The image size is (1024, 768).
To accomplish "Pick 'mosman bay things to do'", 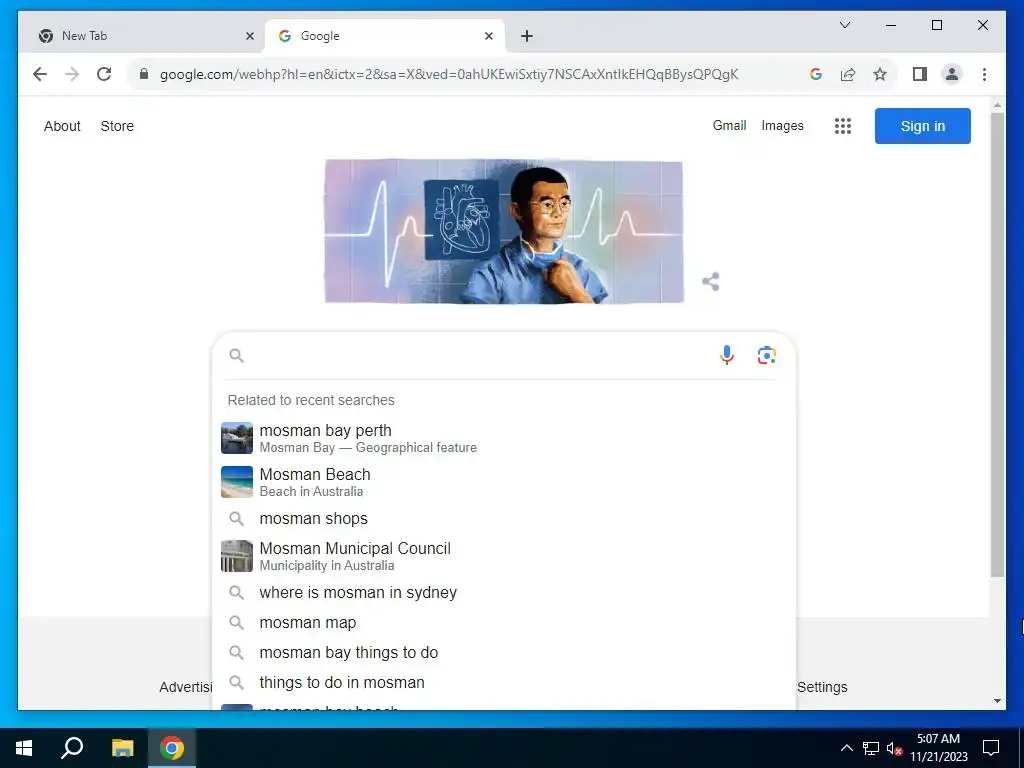I will point(503,652).
